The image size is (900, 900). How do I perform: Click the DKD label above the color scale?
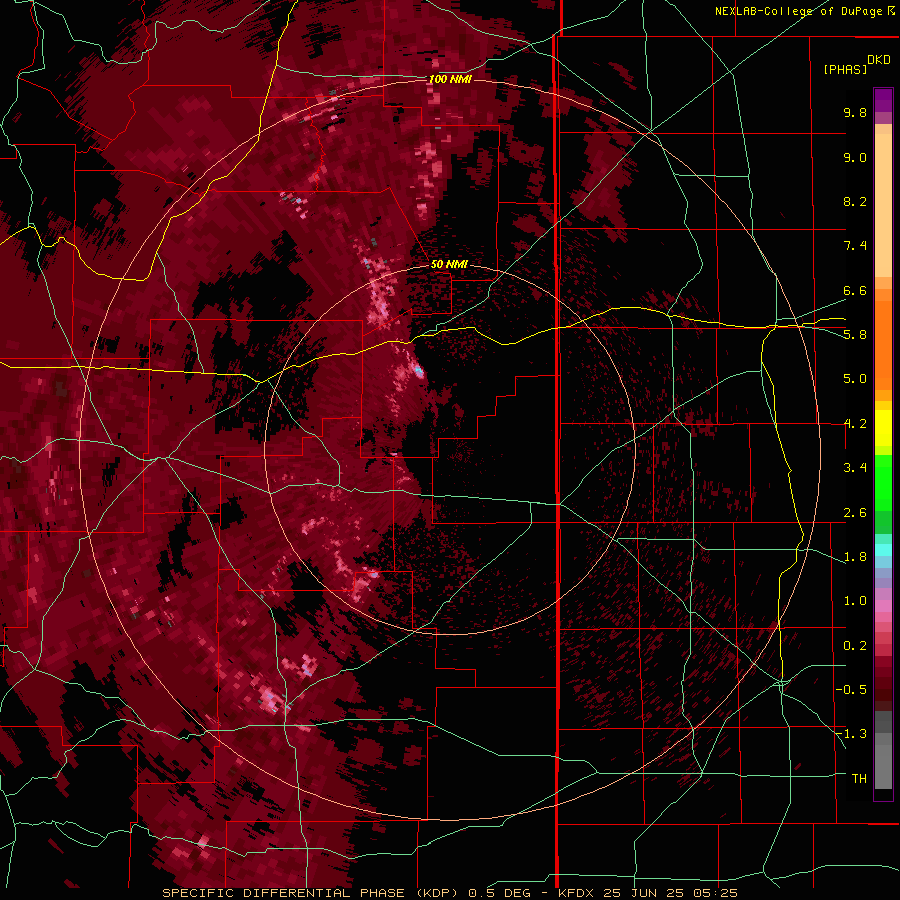pyautogui.click(x=879, y=59)
